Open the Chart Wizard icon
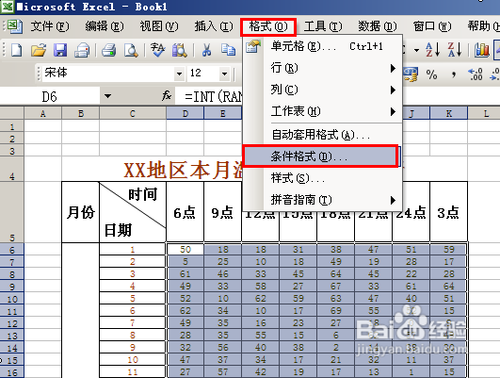The height and width of the screenshot is (378, 500). 482,50
